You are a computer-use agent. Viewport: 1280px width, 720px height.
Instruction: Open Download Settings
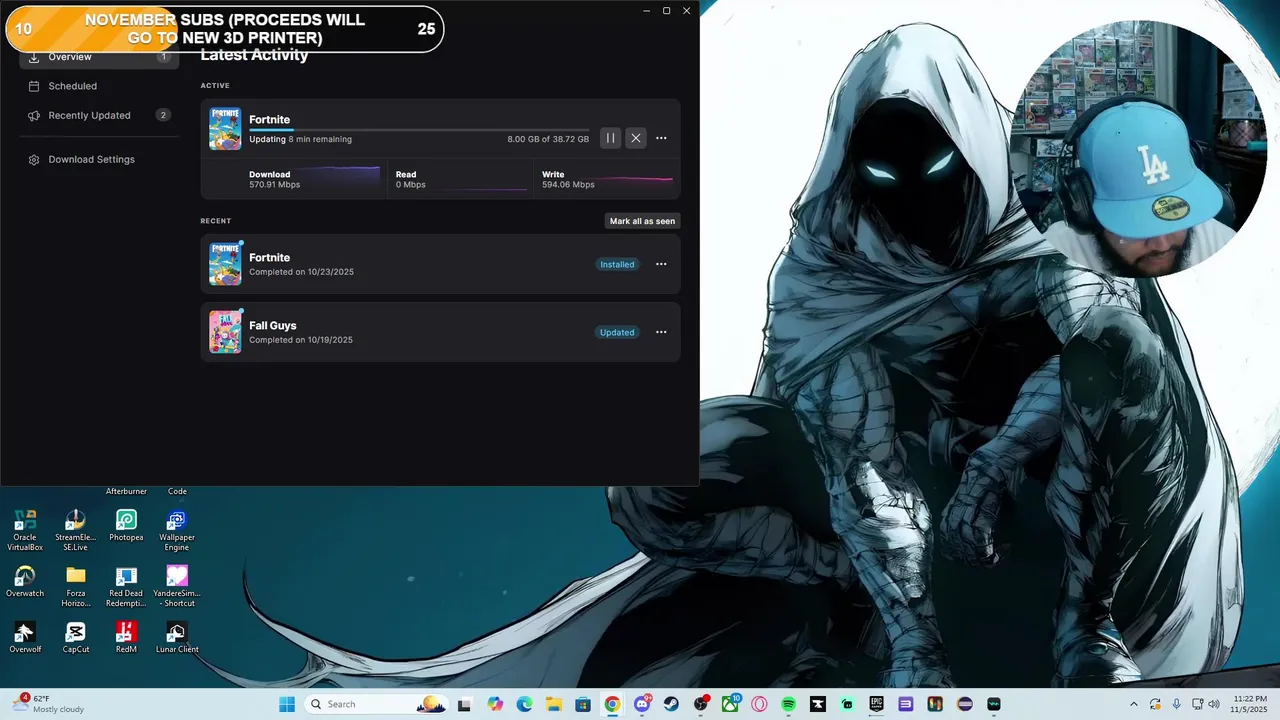pyautogui.click(x=99, y=159)
